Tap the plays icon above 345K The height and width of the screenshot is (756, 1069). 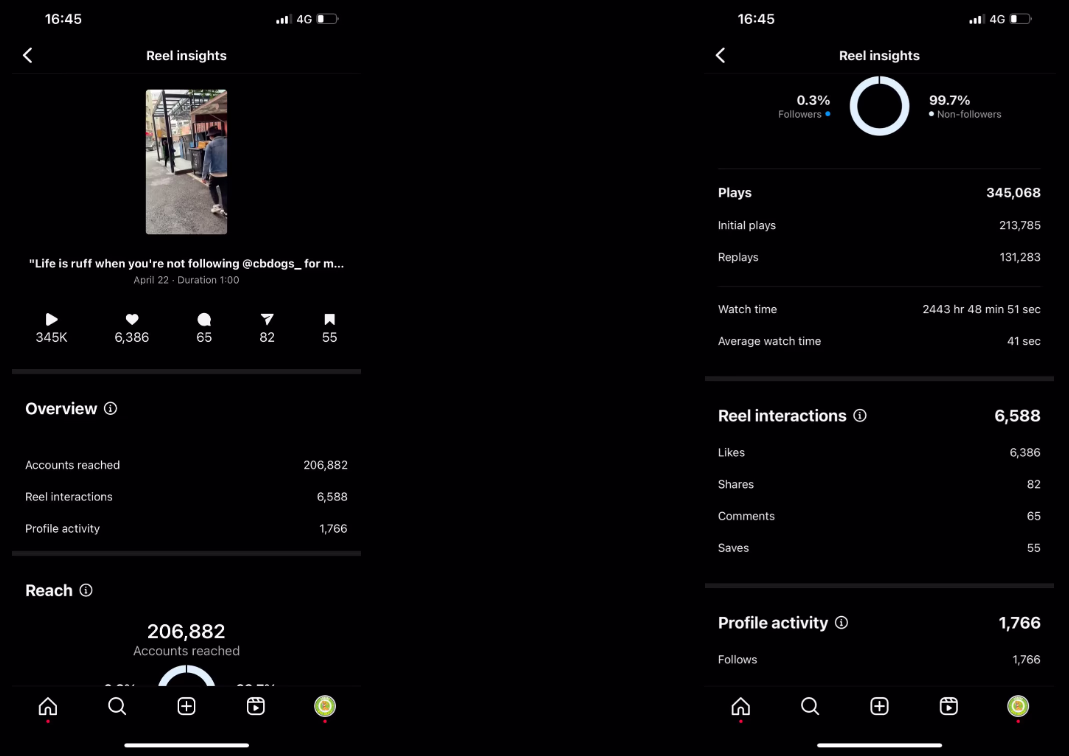[x=52, y=319]
